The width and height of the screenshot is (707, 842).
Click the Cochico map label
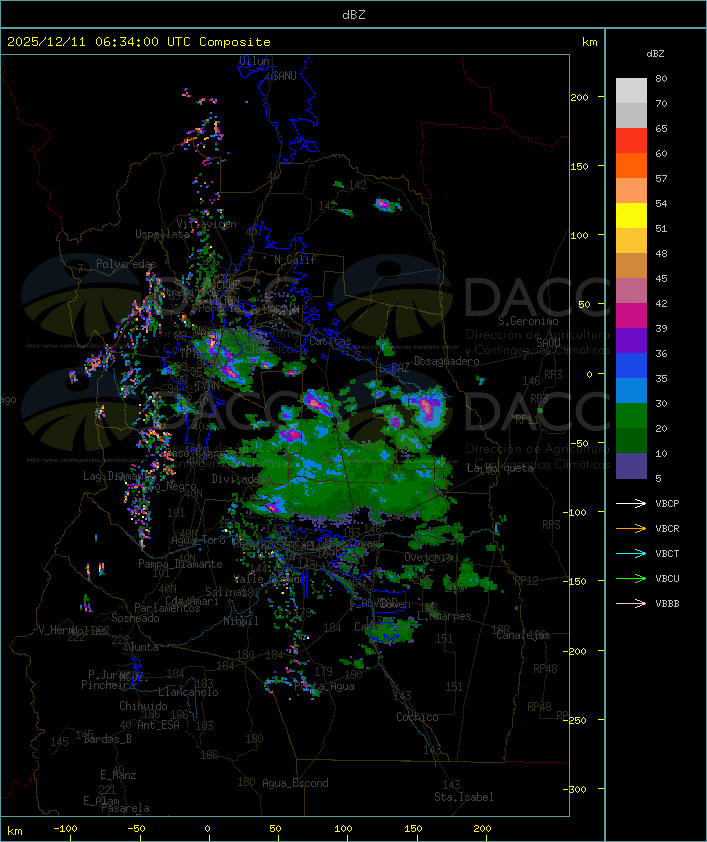click(417, 717)
